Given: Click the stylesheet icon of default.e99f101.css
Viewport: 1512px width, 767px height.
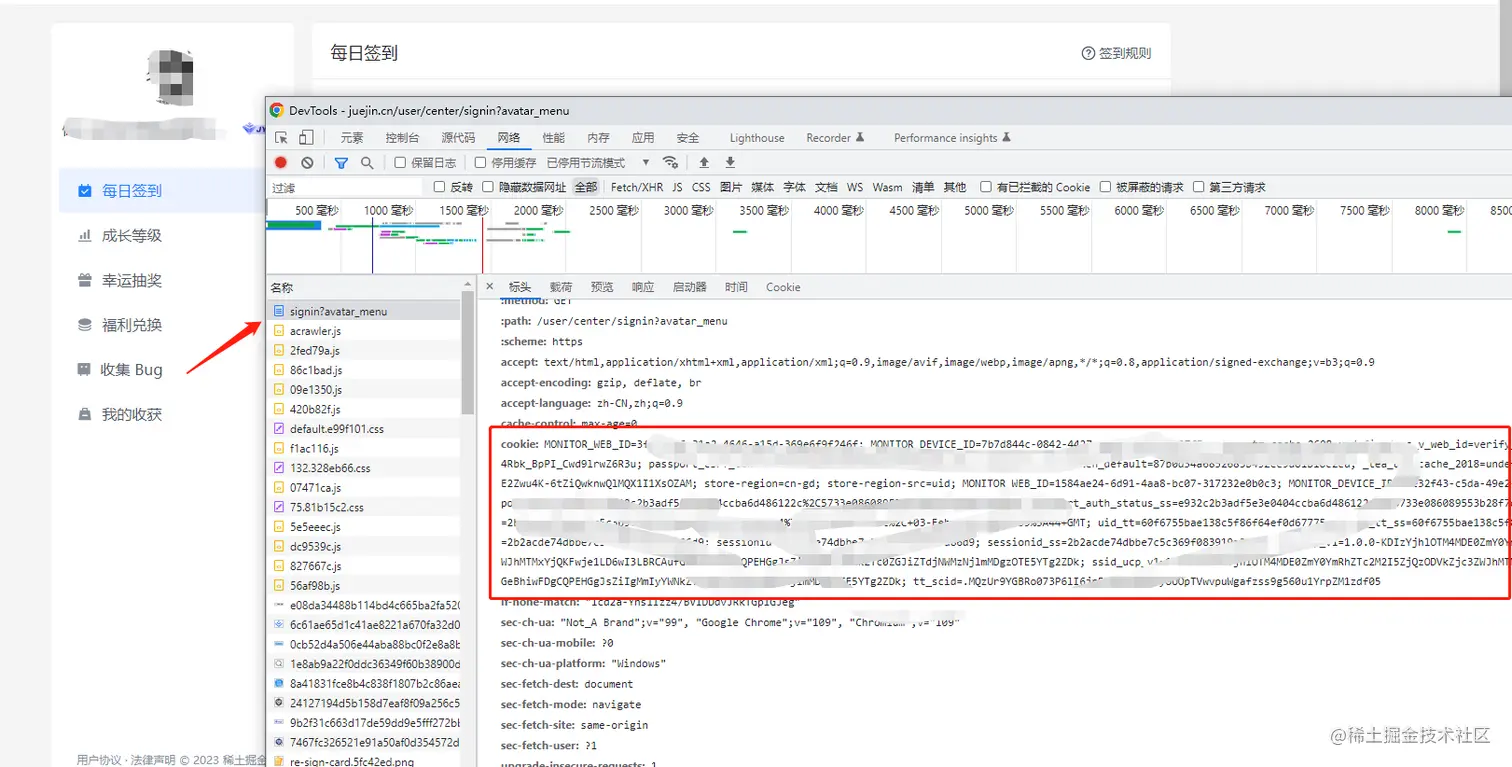Looking at the screenshot, I should tap(279, 429).
